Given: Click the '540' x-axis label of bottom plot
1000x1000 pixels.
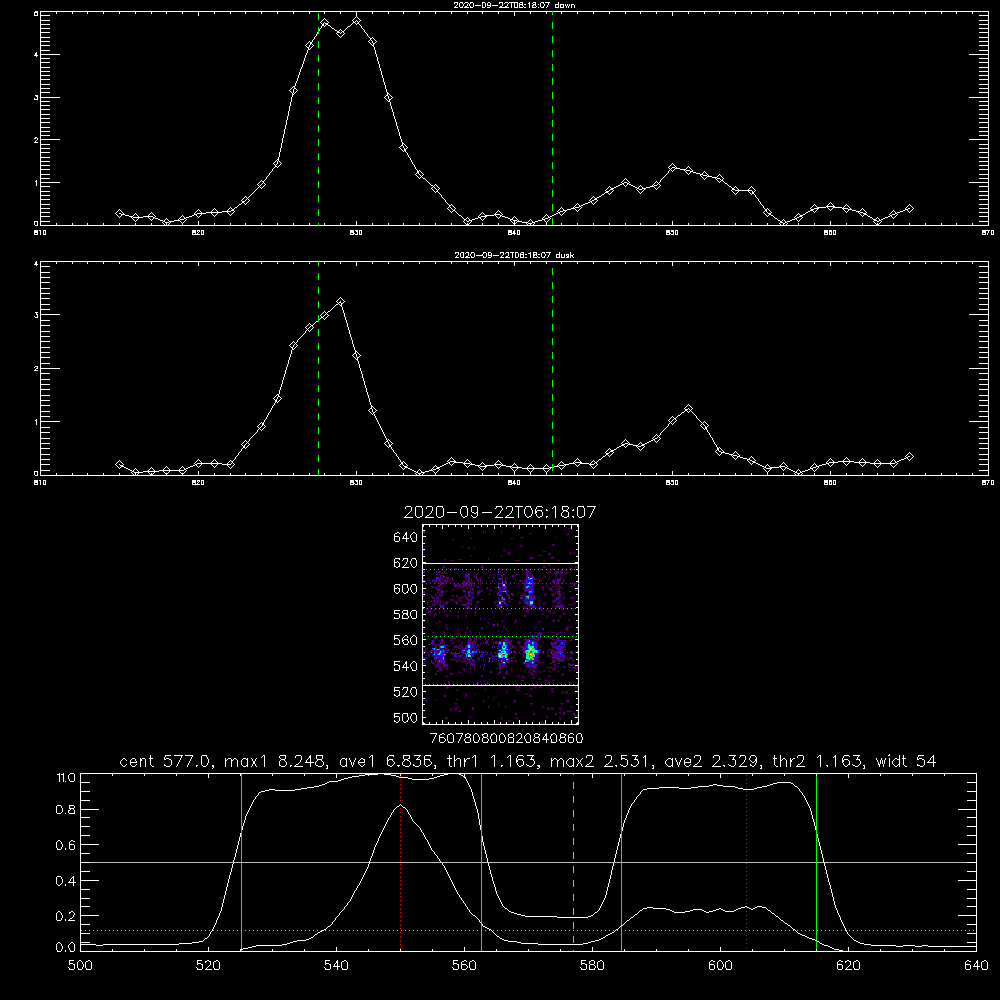Looking at the screenshot, I should [336, 966].
